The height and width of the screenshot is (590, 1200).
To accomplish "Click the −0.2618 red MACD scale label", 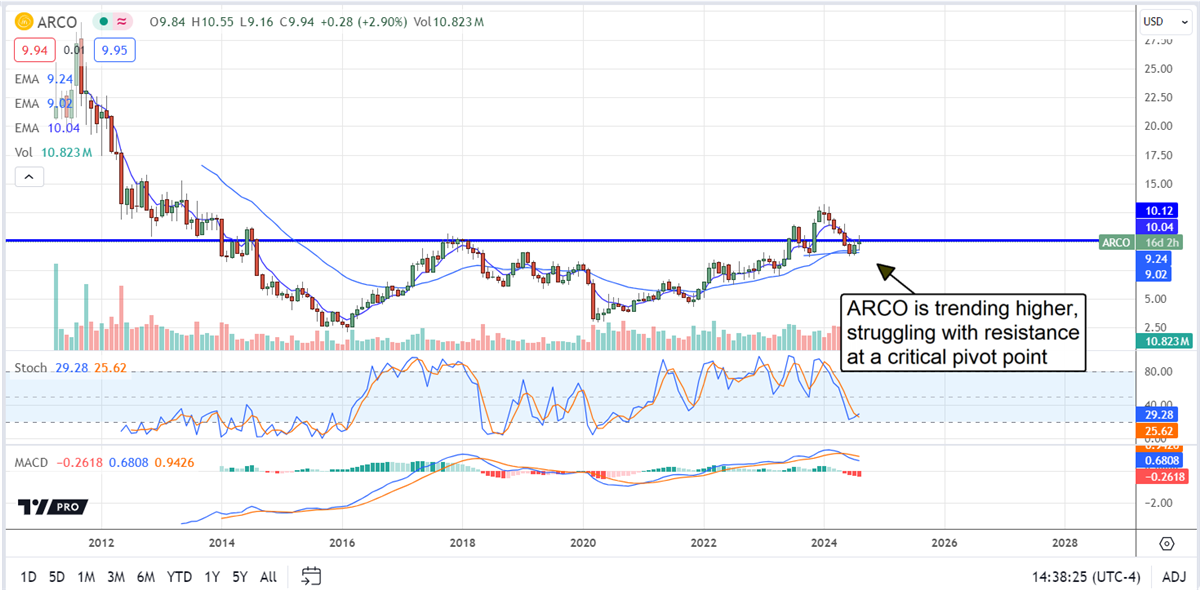I will pyautogui.click(x=1162, y=476).
